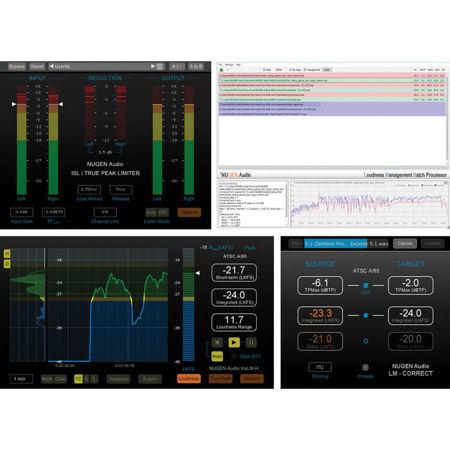This screenshot has width=450, height=450.
Task: Click Correct button in LM-Correct
Action: (x=432, y=244)
